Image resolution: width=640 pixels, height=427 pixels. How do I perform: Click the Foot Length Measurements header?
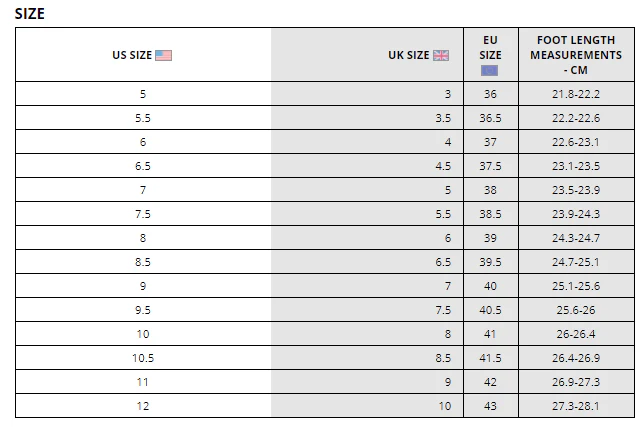[575, 55]
